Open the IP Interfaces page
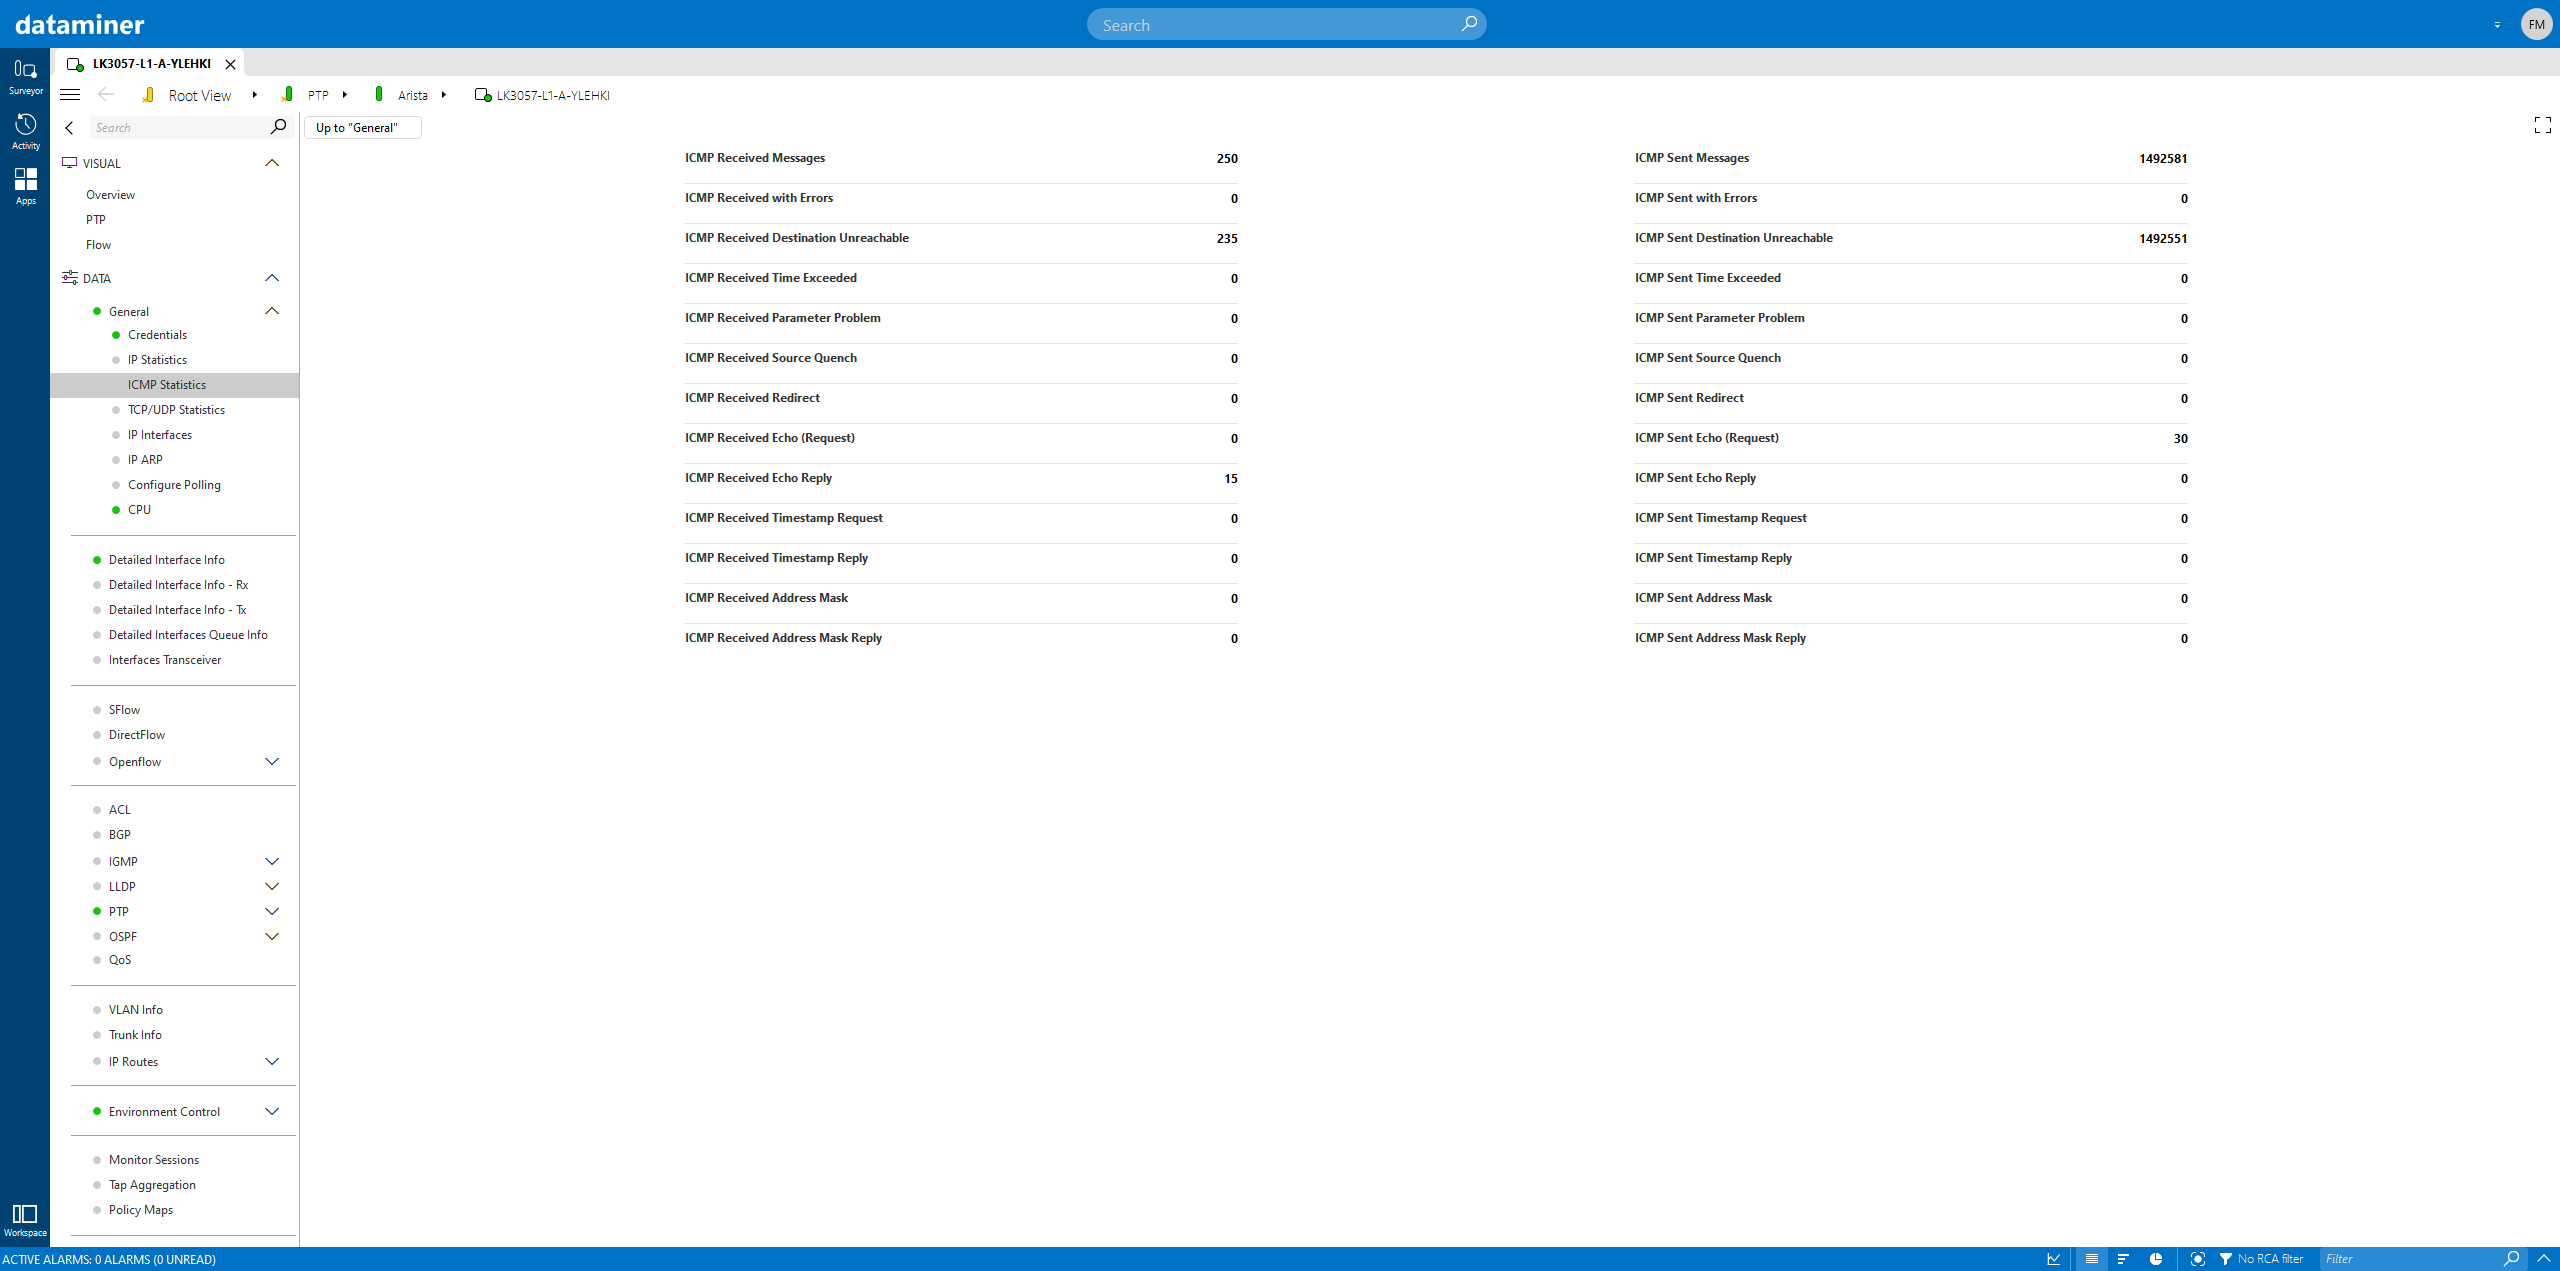 (x=160, y=435)
